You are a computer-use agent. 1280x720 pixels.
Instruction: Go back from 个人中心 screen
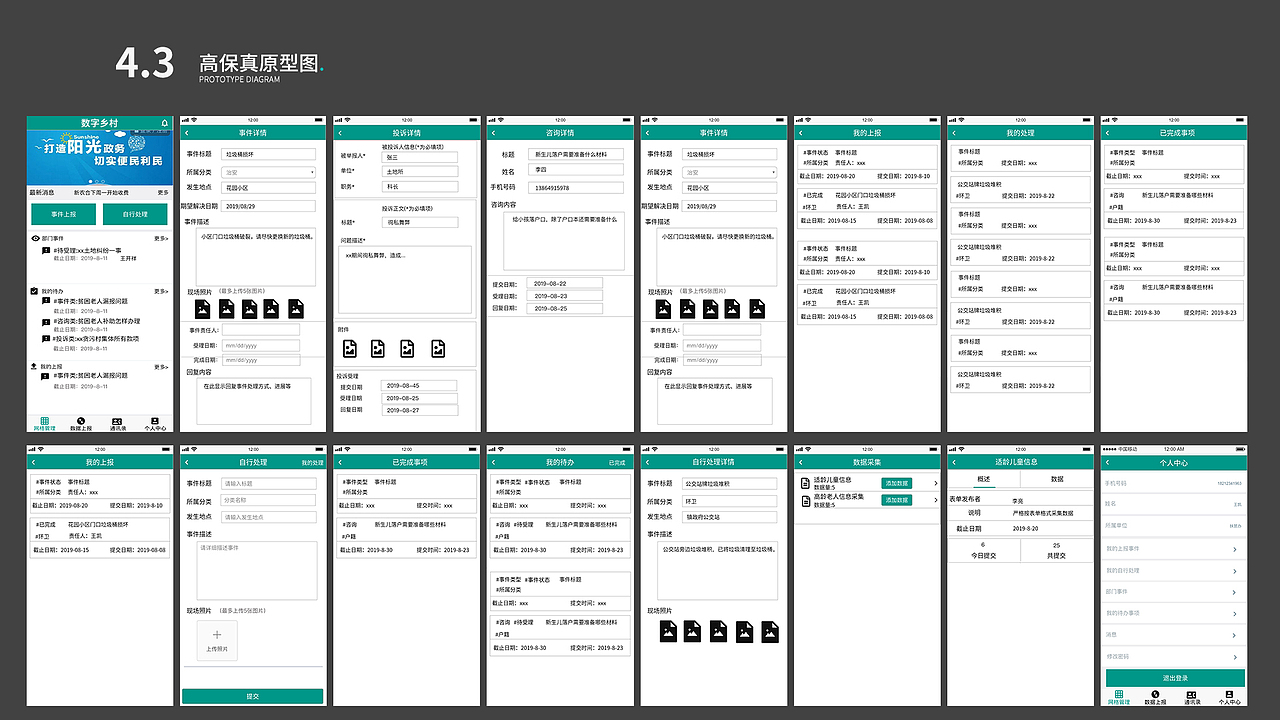[1107, 463]
